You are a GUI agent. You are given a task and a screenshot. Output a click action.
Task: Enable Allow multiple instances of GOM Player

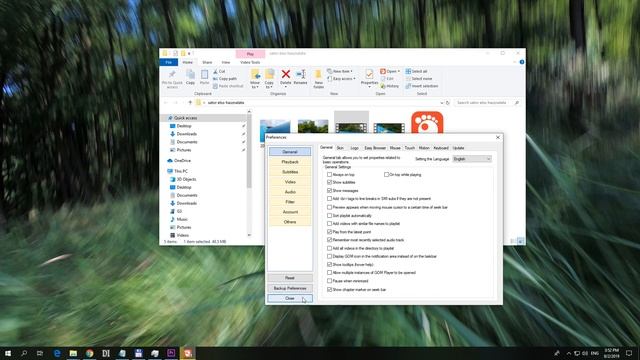point(329,273)
